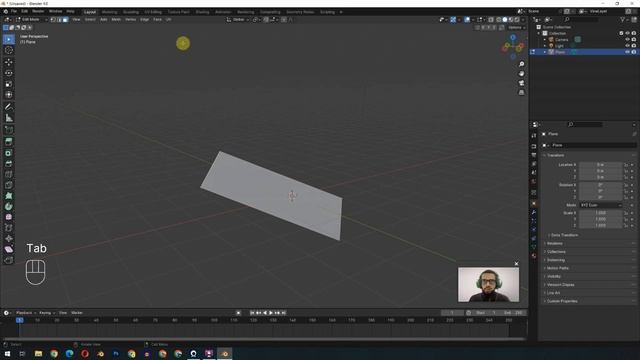
Task: Expand the Visibility panel
Action: [553, 276]
